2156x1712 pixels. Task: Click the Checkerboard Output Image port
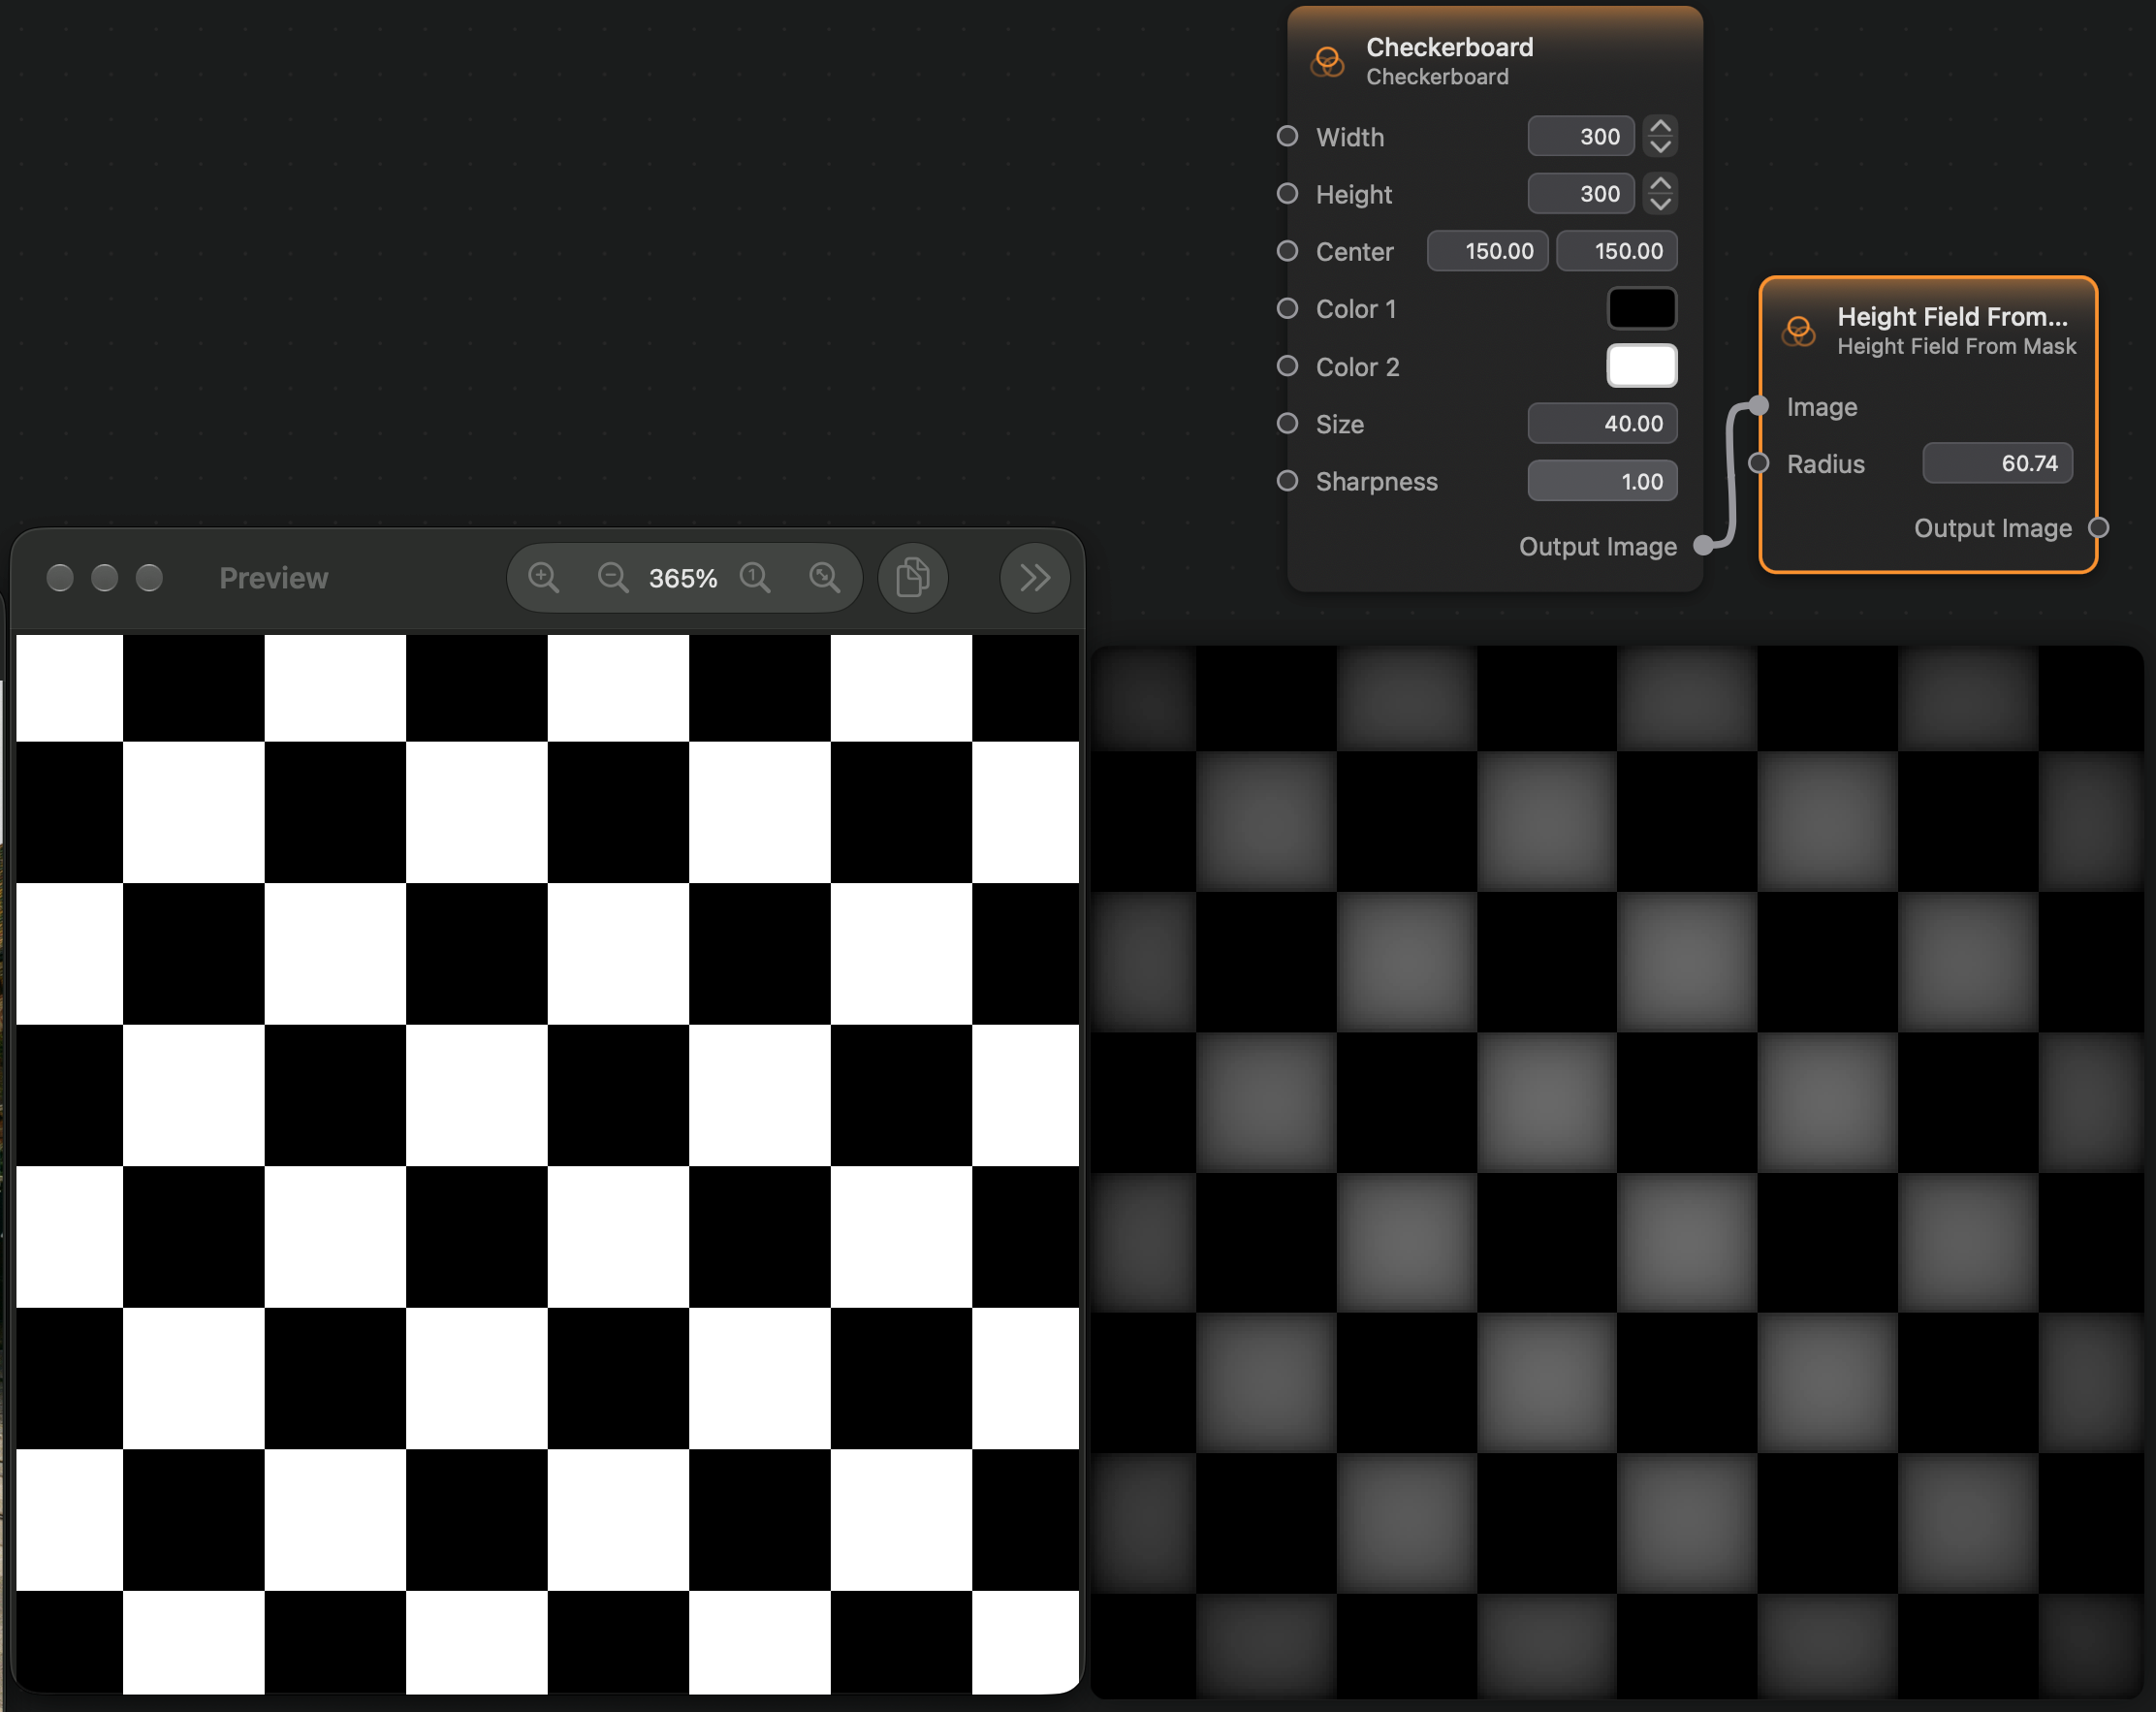click(x=1703, y=546)
